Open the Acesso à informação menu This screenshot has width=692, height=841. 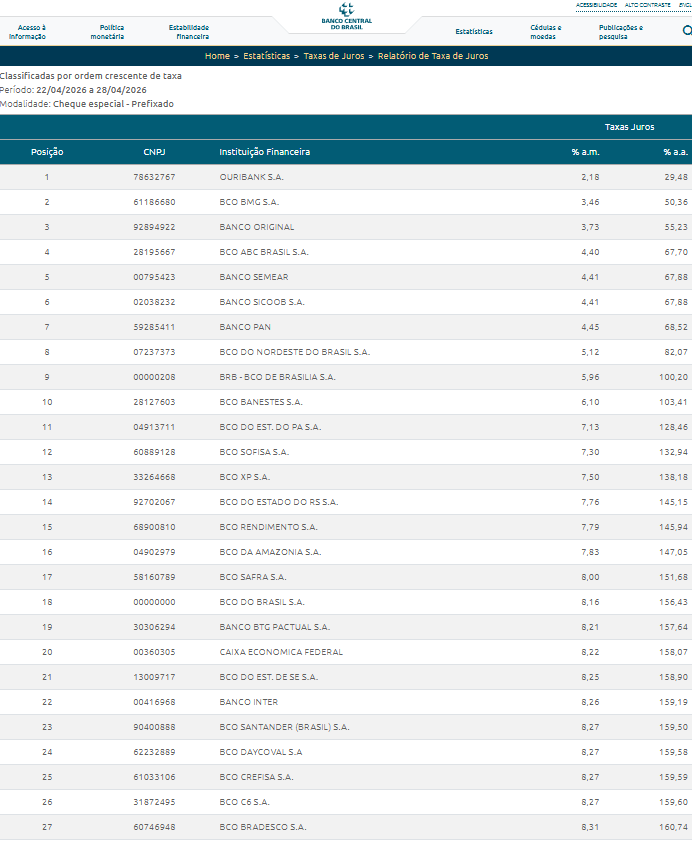[x=27, y=32]
